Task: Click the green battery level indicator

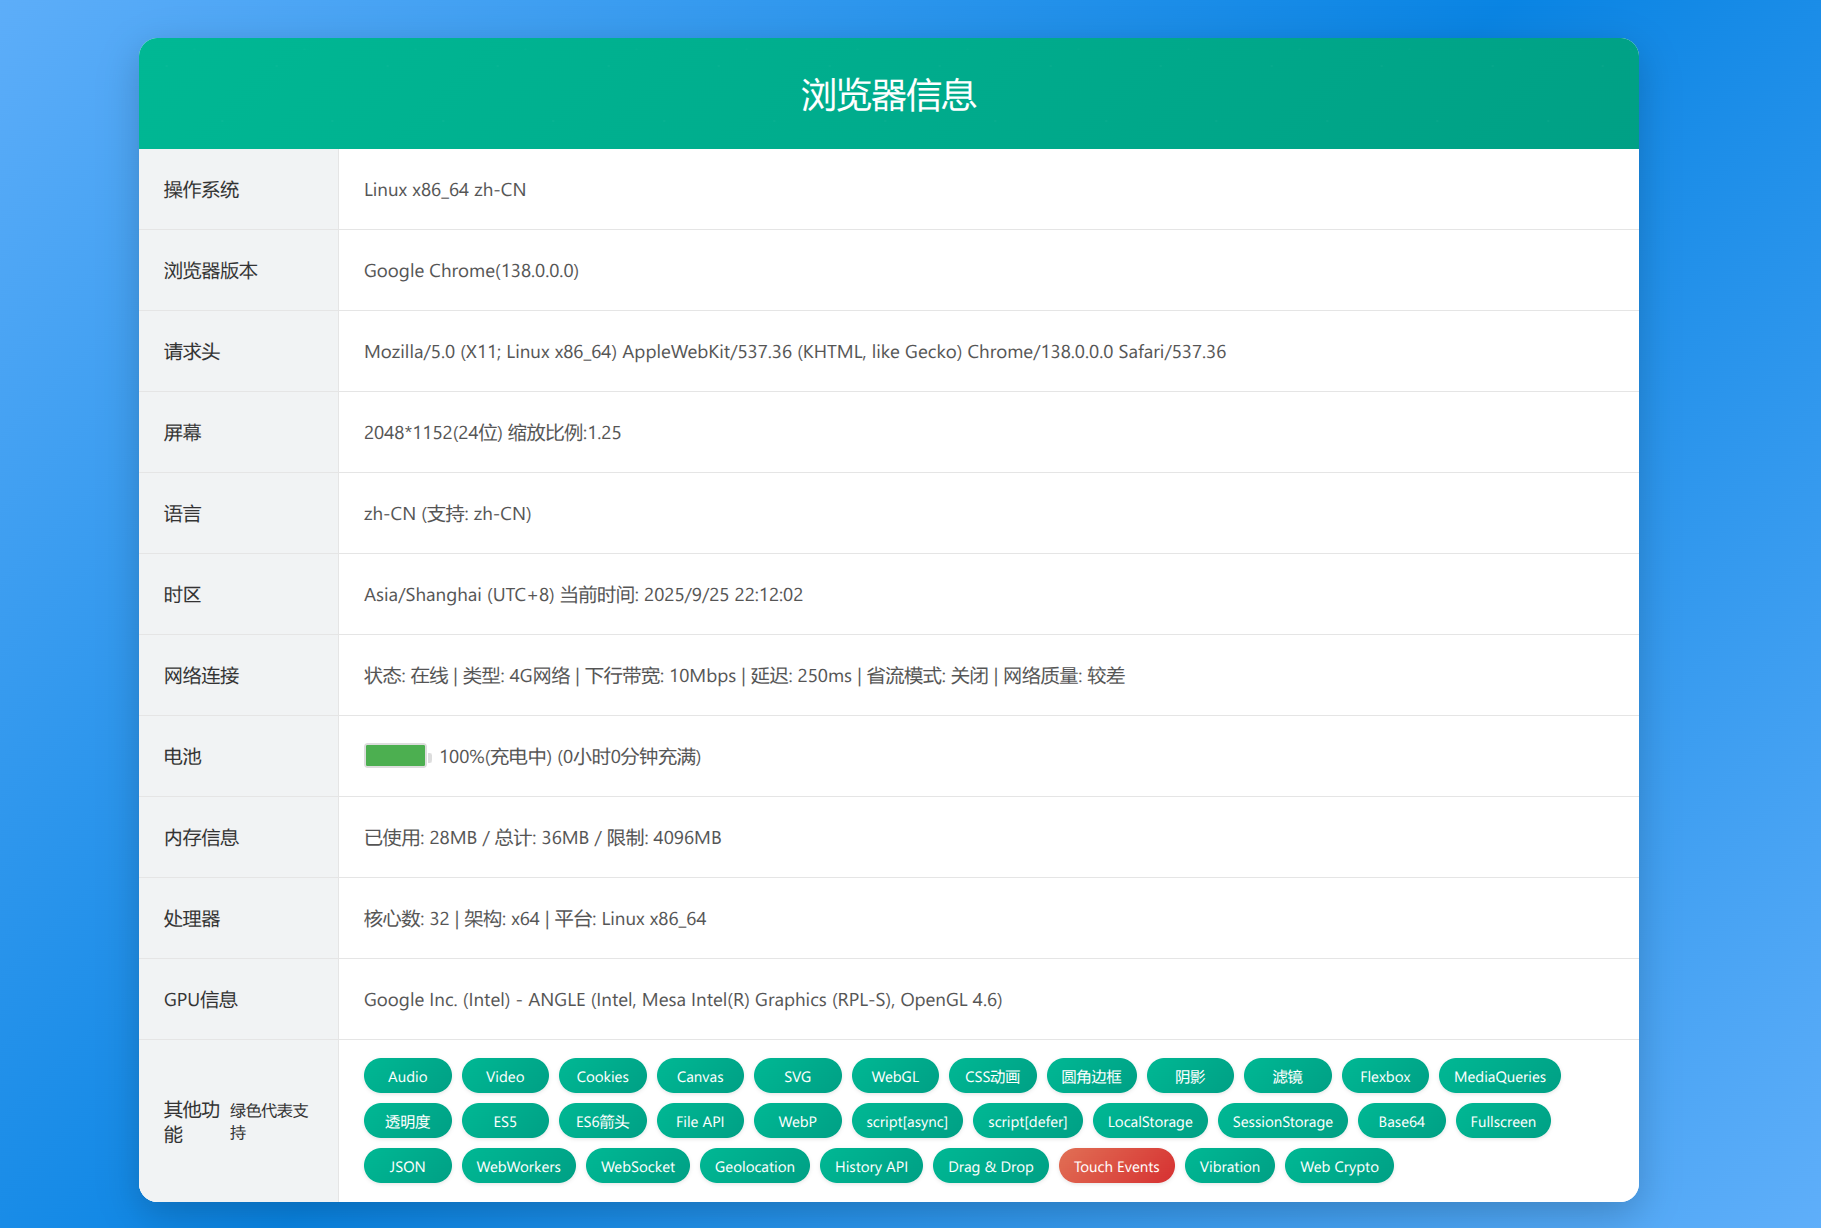Action: tap(396, 756)
